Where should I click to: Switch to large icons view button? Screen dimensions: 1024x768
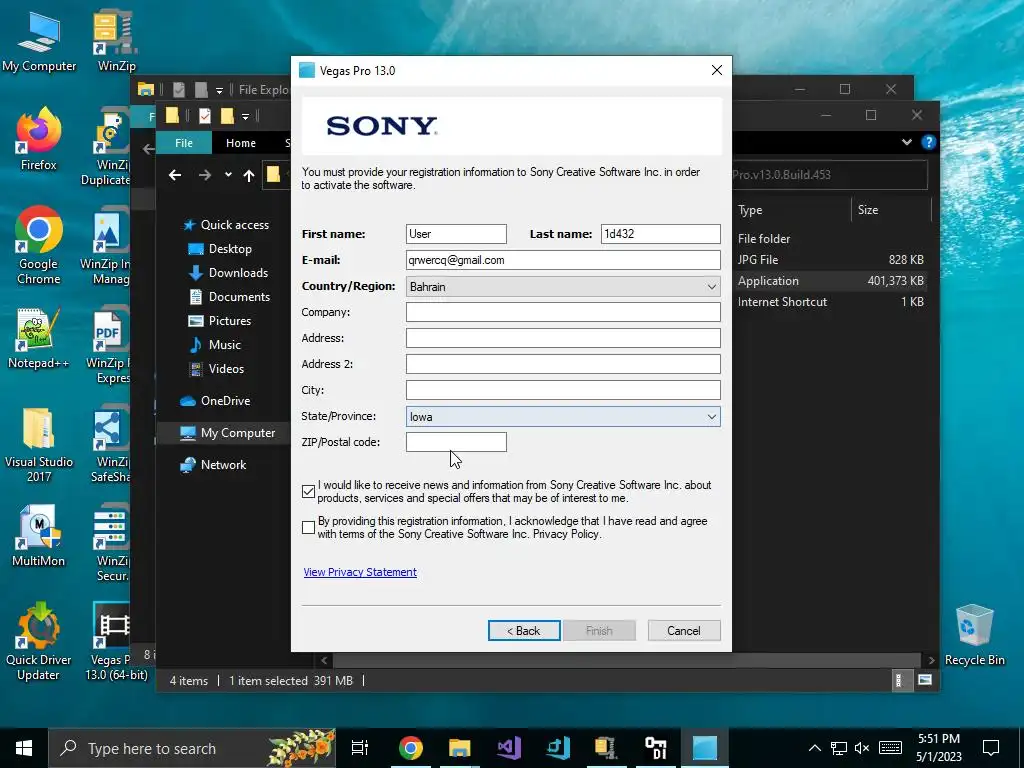click(x=925, y=680)
